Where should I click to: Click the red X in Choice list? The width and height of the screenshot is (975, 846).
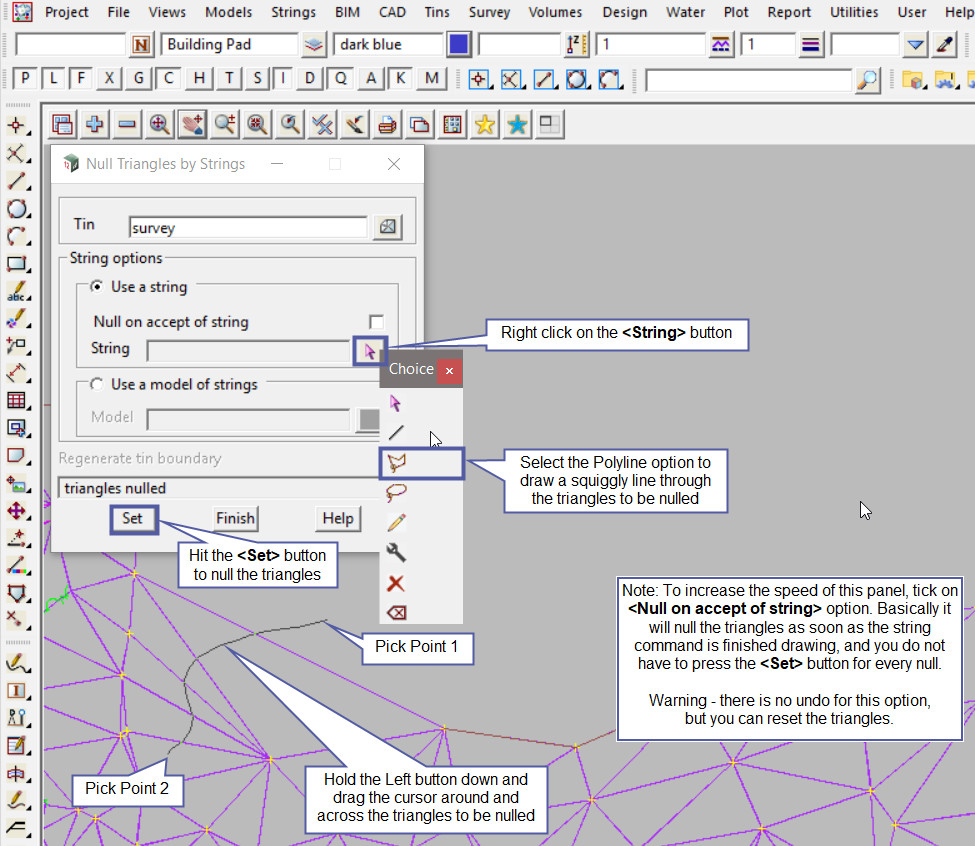(x=397, y=582)
